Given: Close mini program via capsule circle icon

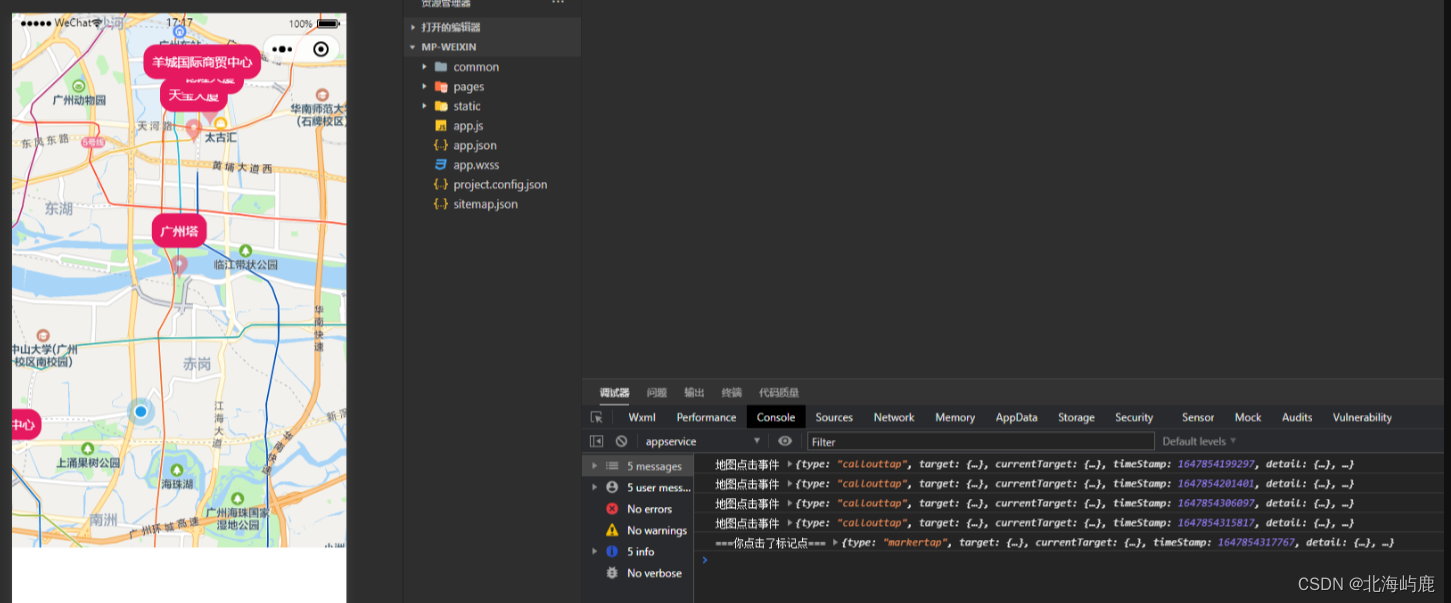Looking at the screenshot, I should [x=321, y=49].
